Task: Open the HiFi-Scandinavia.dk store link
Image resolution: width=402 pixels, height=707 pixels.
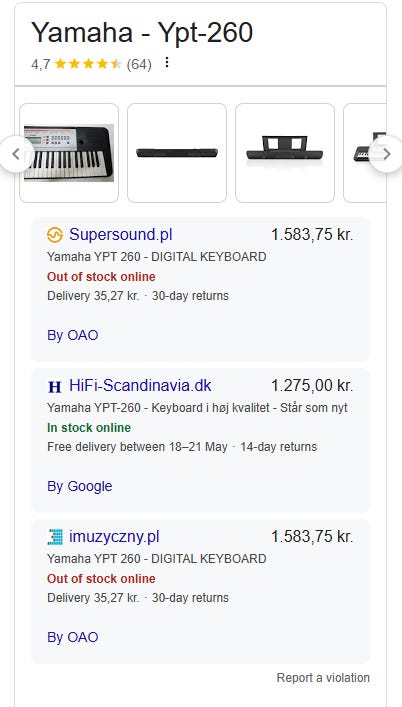Action: pyautogui.click(x=140, y=386)
